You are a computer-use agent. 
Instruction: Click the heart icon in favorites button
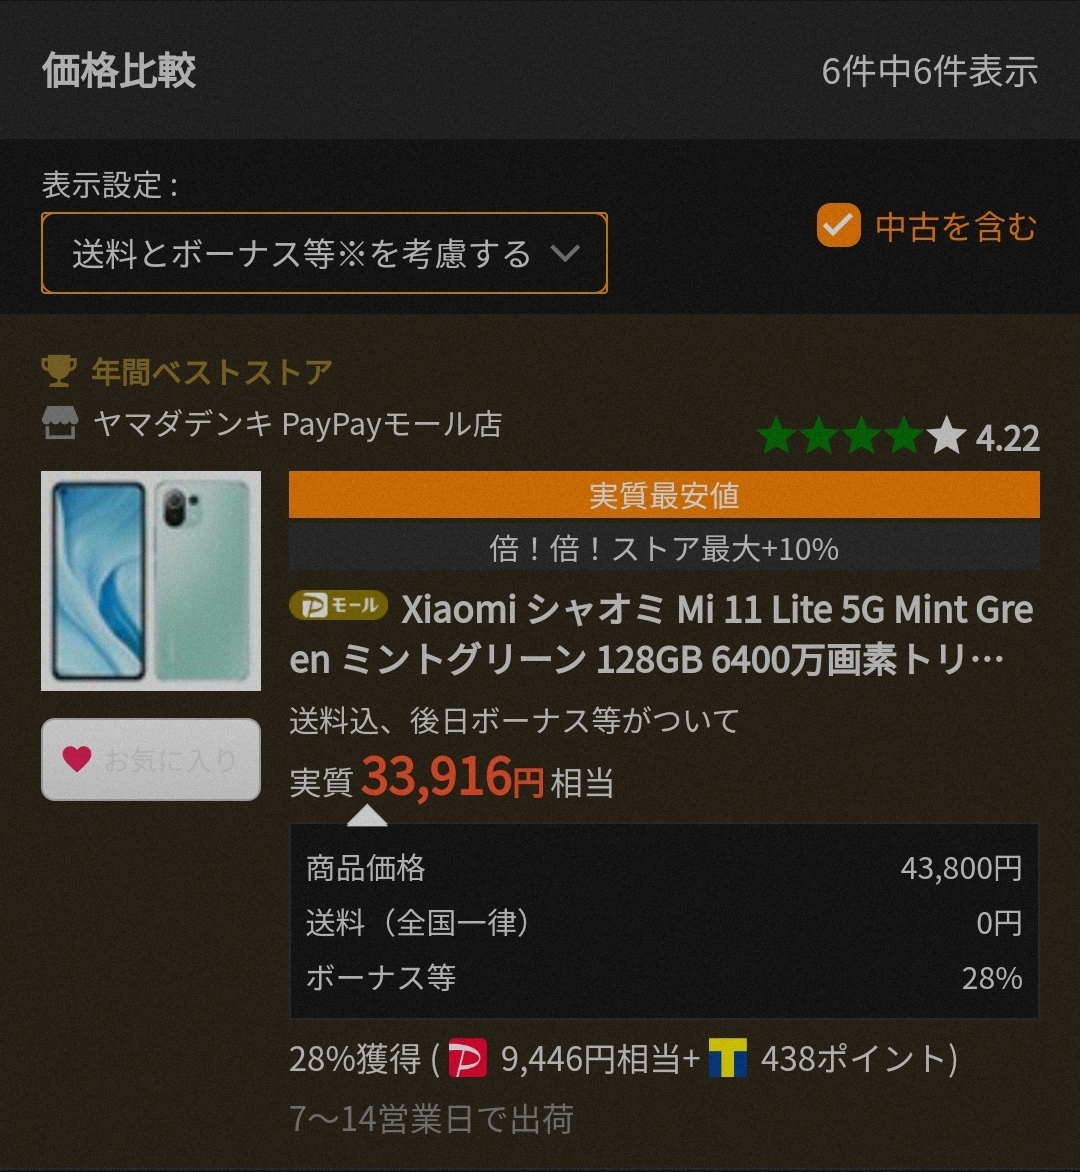coord(77,759)
